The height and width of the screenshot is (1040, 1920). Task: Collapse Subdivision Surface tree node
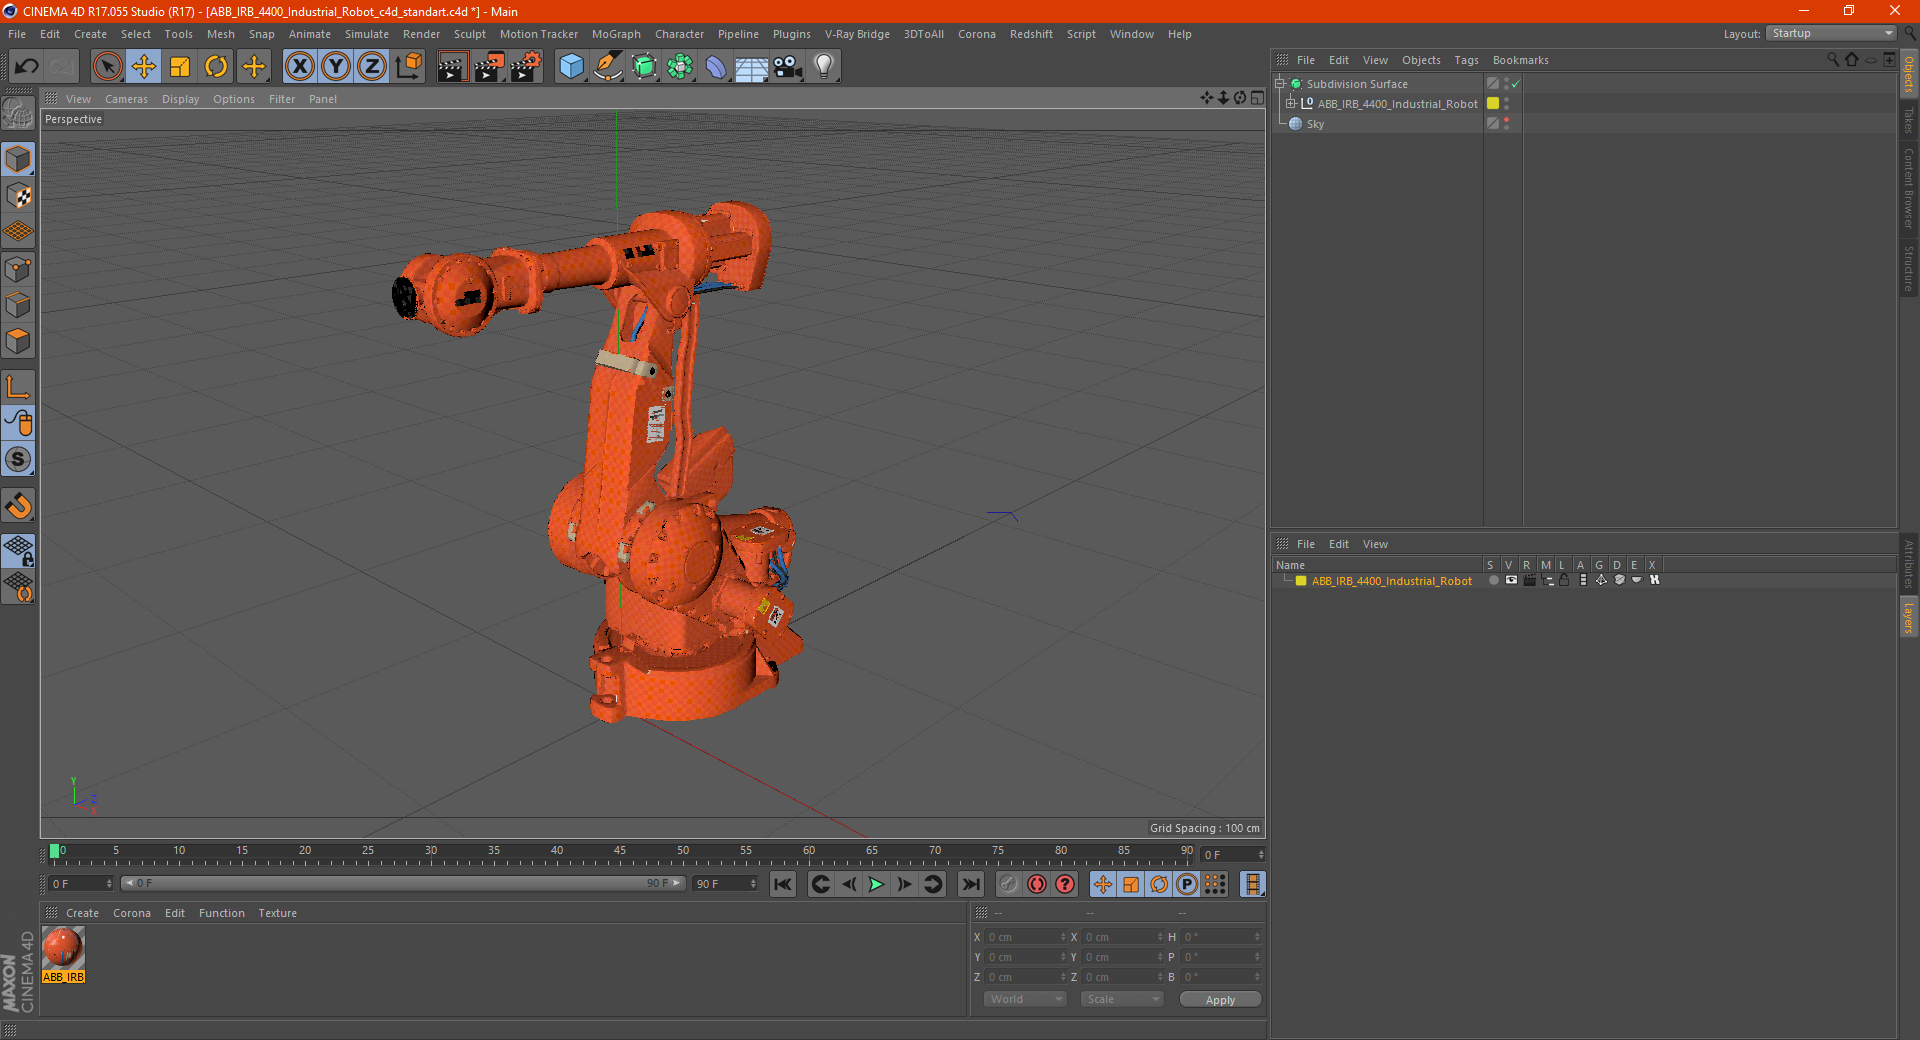[x=1279, y=83]
